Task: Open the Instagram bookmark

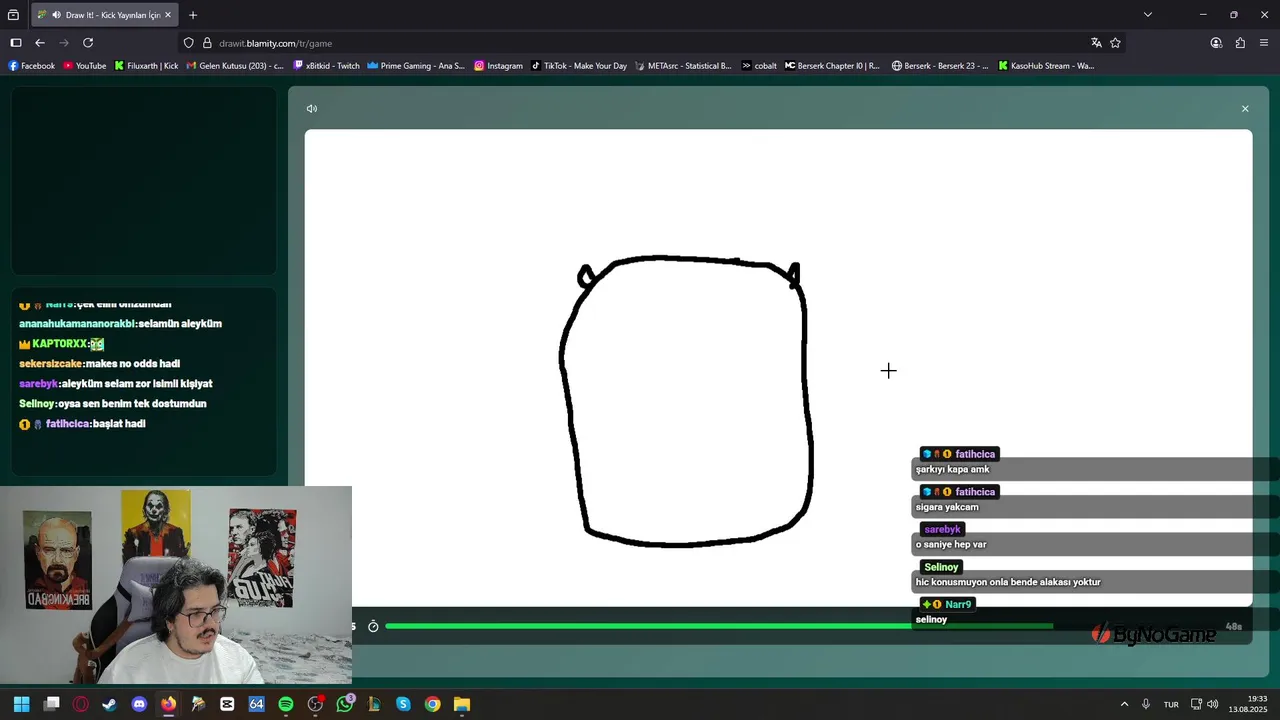Action: pyautogui.click(x=498, y=66)
